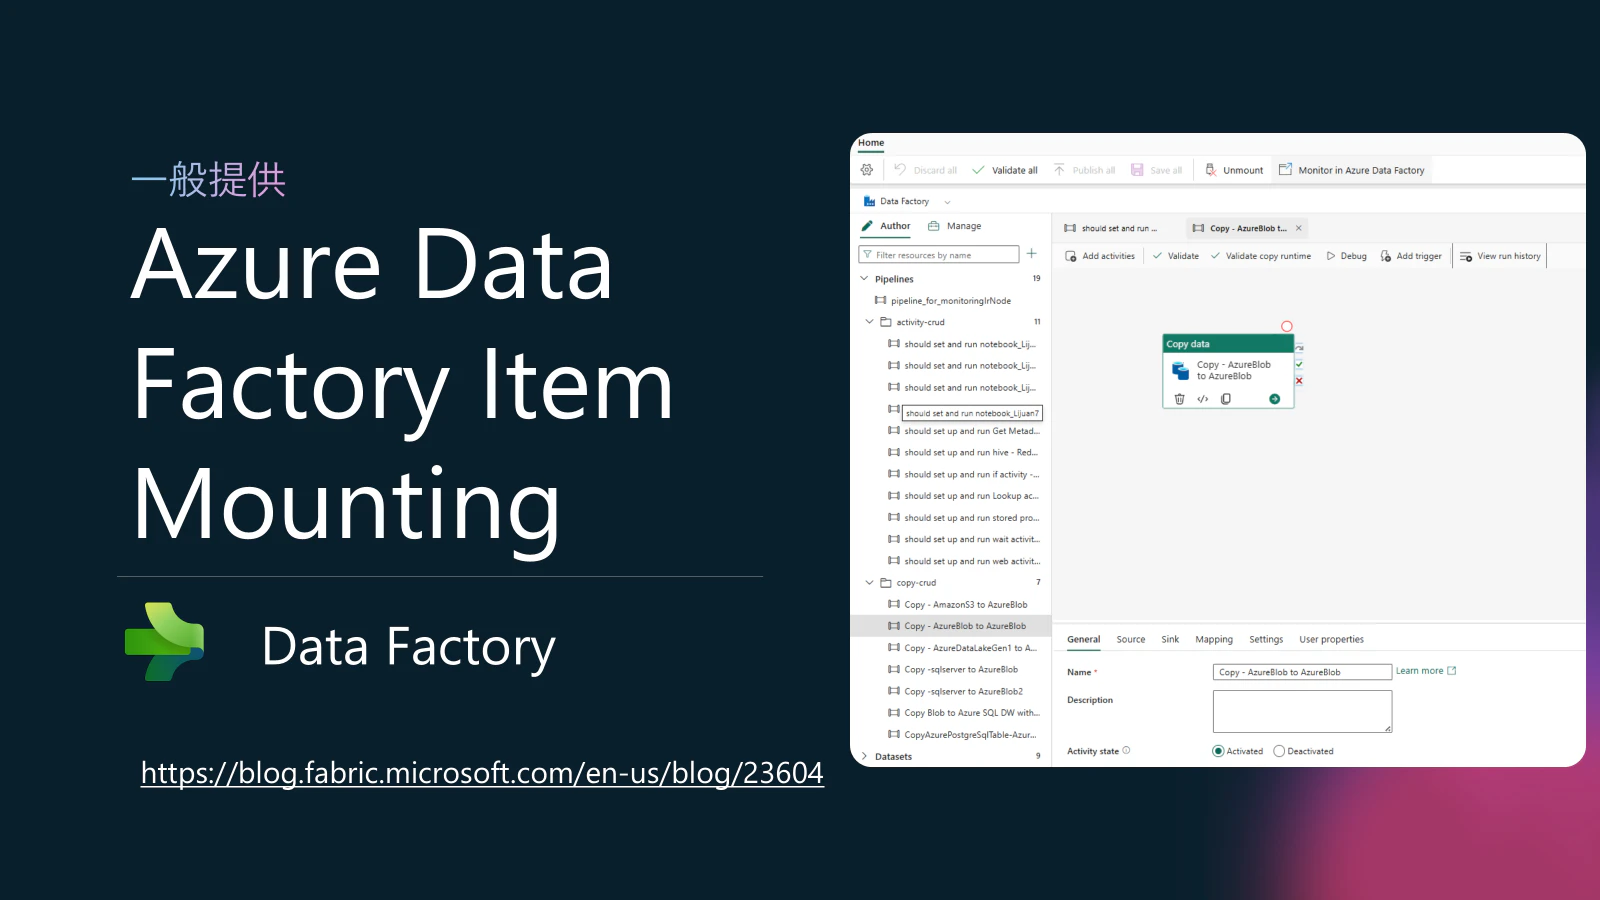Open should set up and run stored pro... pipeline

pos(964,518)
